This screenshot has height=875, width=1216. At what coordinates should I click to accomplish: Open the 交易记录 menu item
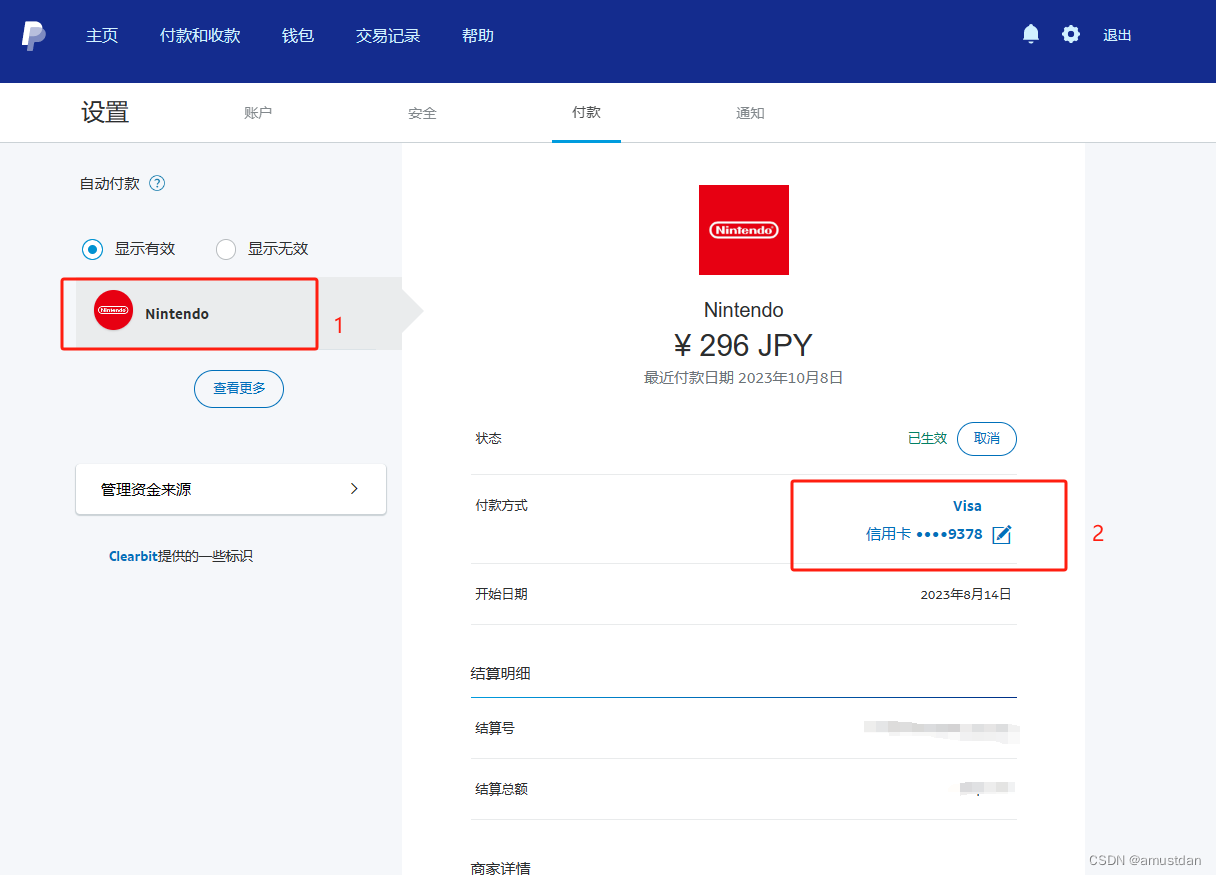(388, 35)
